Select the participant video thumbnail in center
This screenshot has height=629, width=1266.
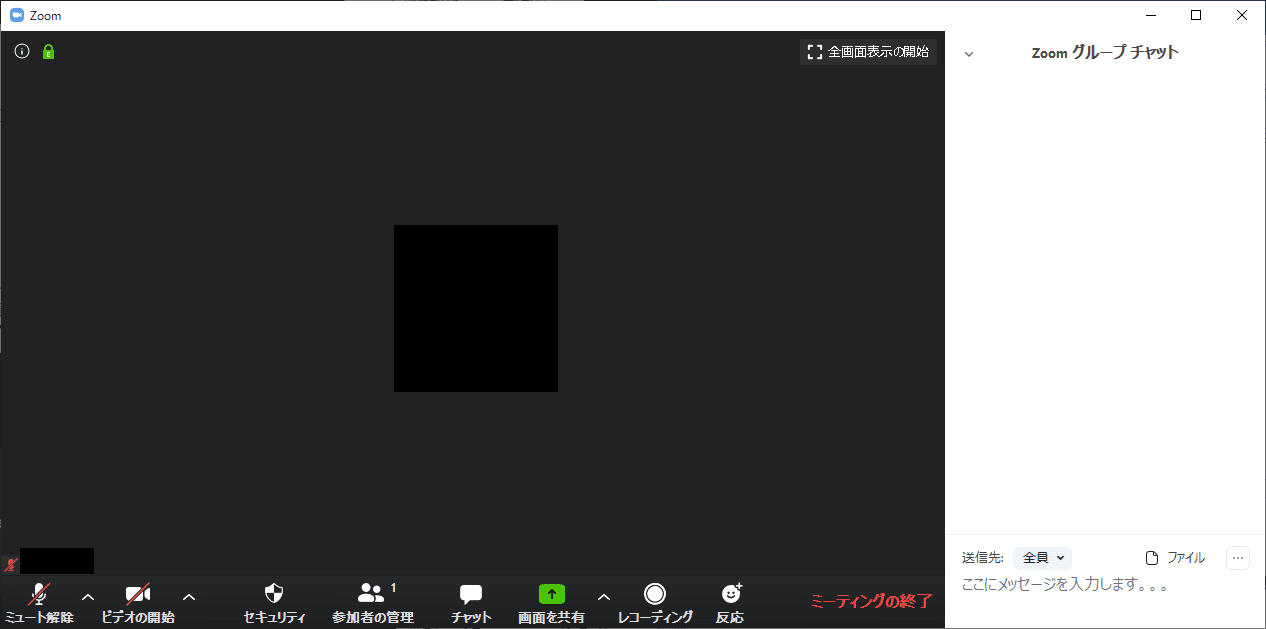476,308
